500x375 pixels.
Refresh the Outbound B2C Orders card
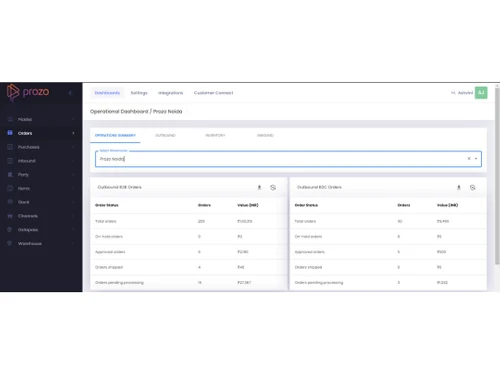472,187
